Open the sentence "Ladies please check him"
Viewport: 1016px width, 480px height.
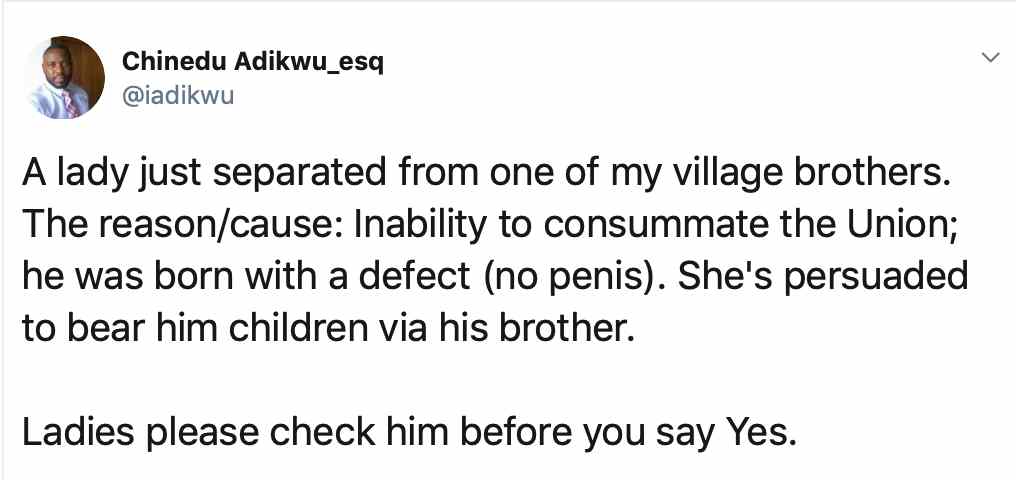tap(409, 435)
